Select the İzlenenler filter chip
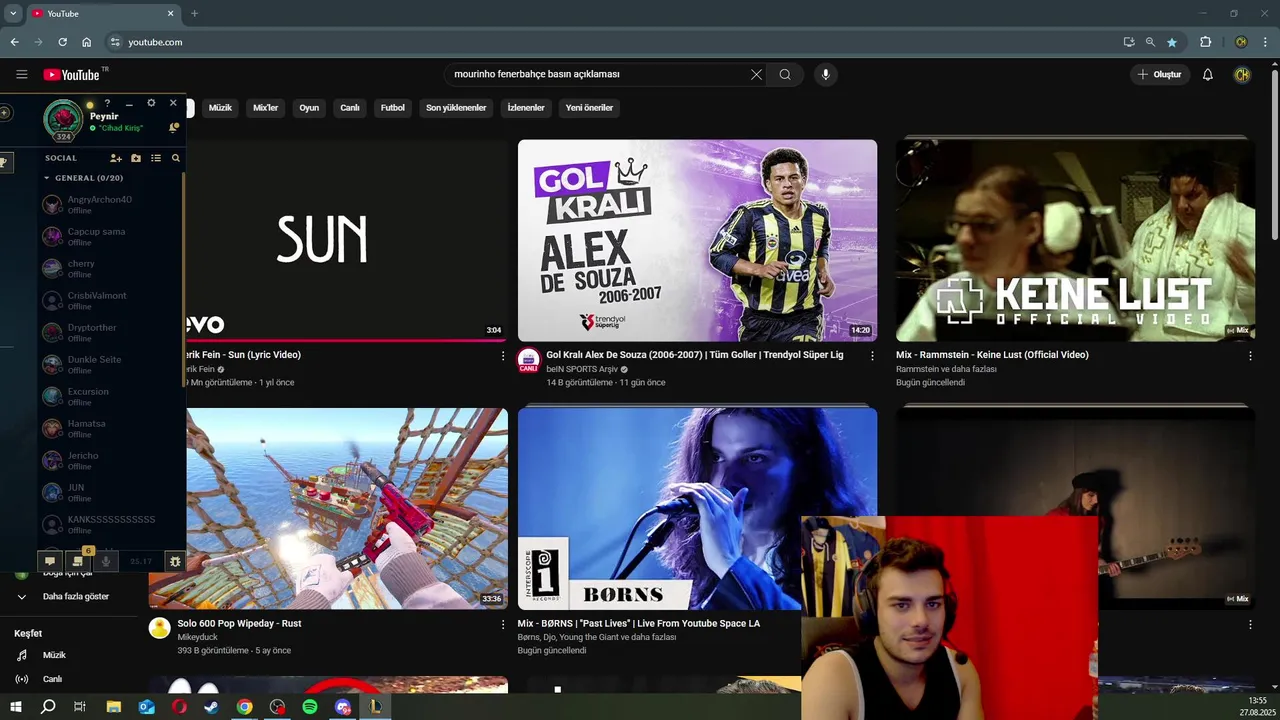The width and height of the screenshot is (1280, 720). tap(526, 108)
